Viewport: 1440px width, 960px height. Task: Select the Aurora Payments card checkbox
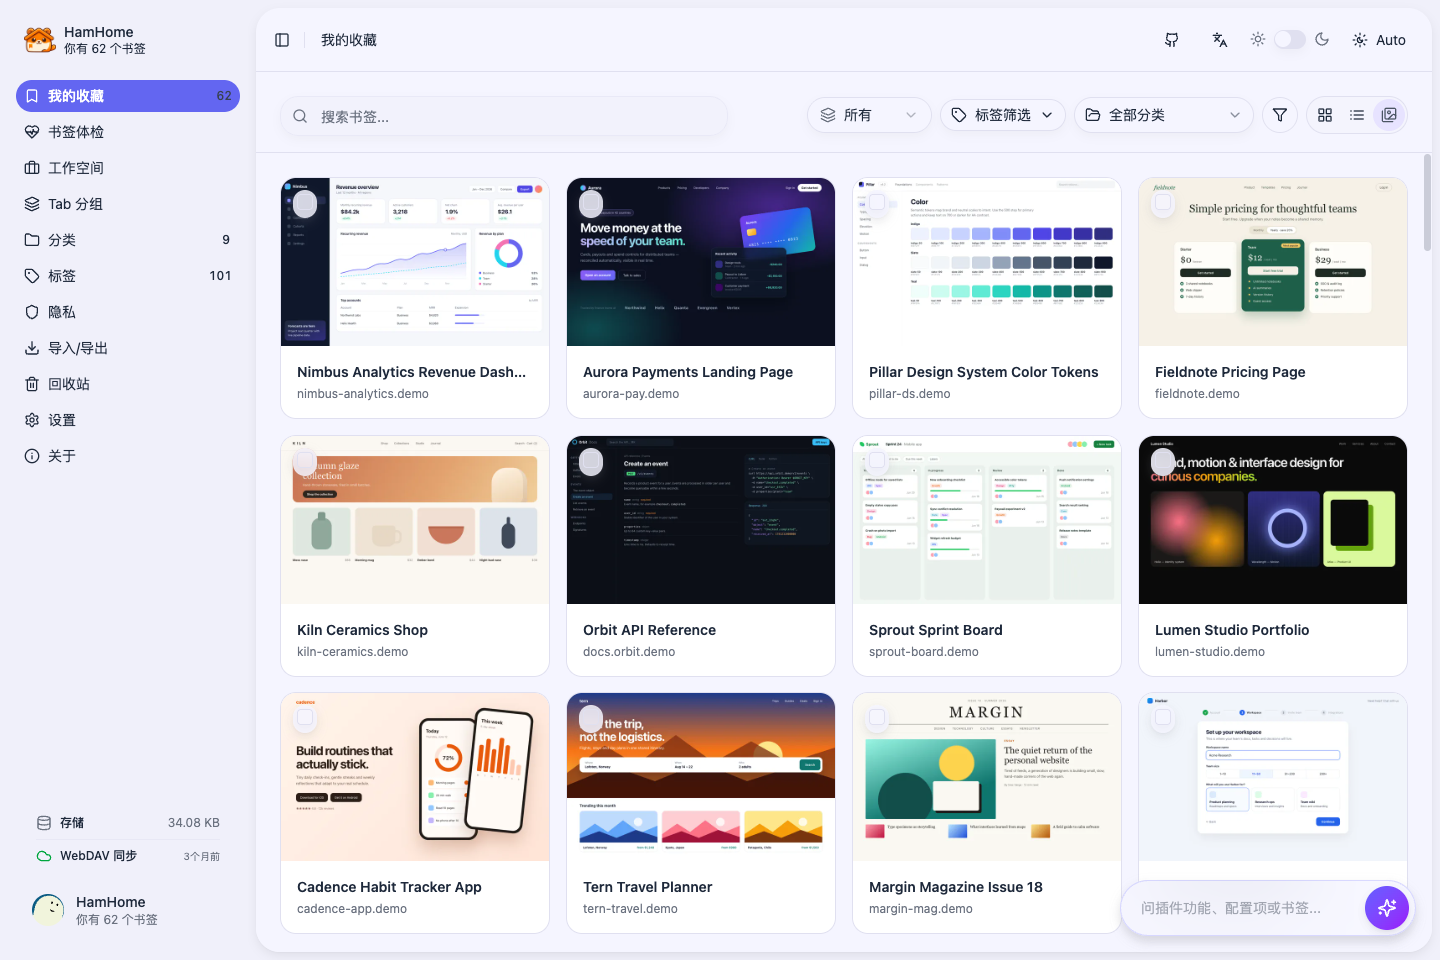tap(591, 204)
